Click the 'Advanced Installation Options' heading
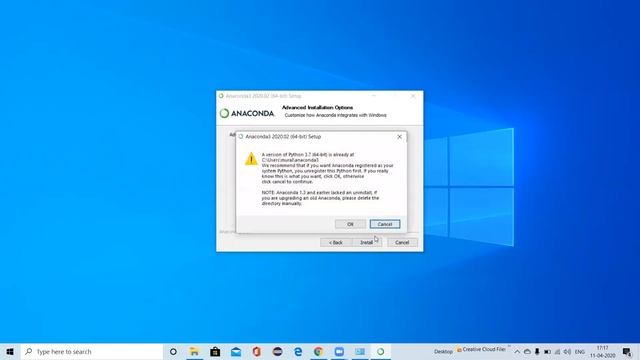 point(318,107)
